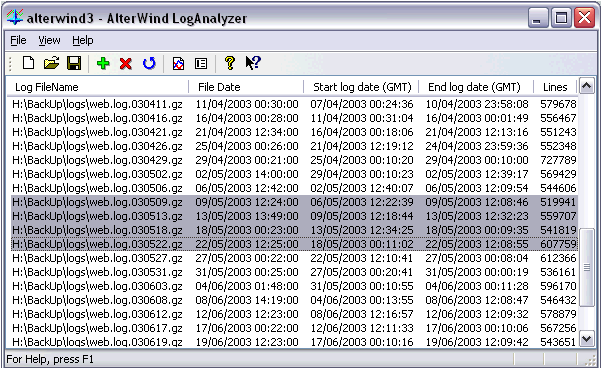The image size is (602, 368).
Task: Sort by Start log date (GMT) header
Action: pos(361,87)
